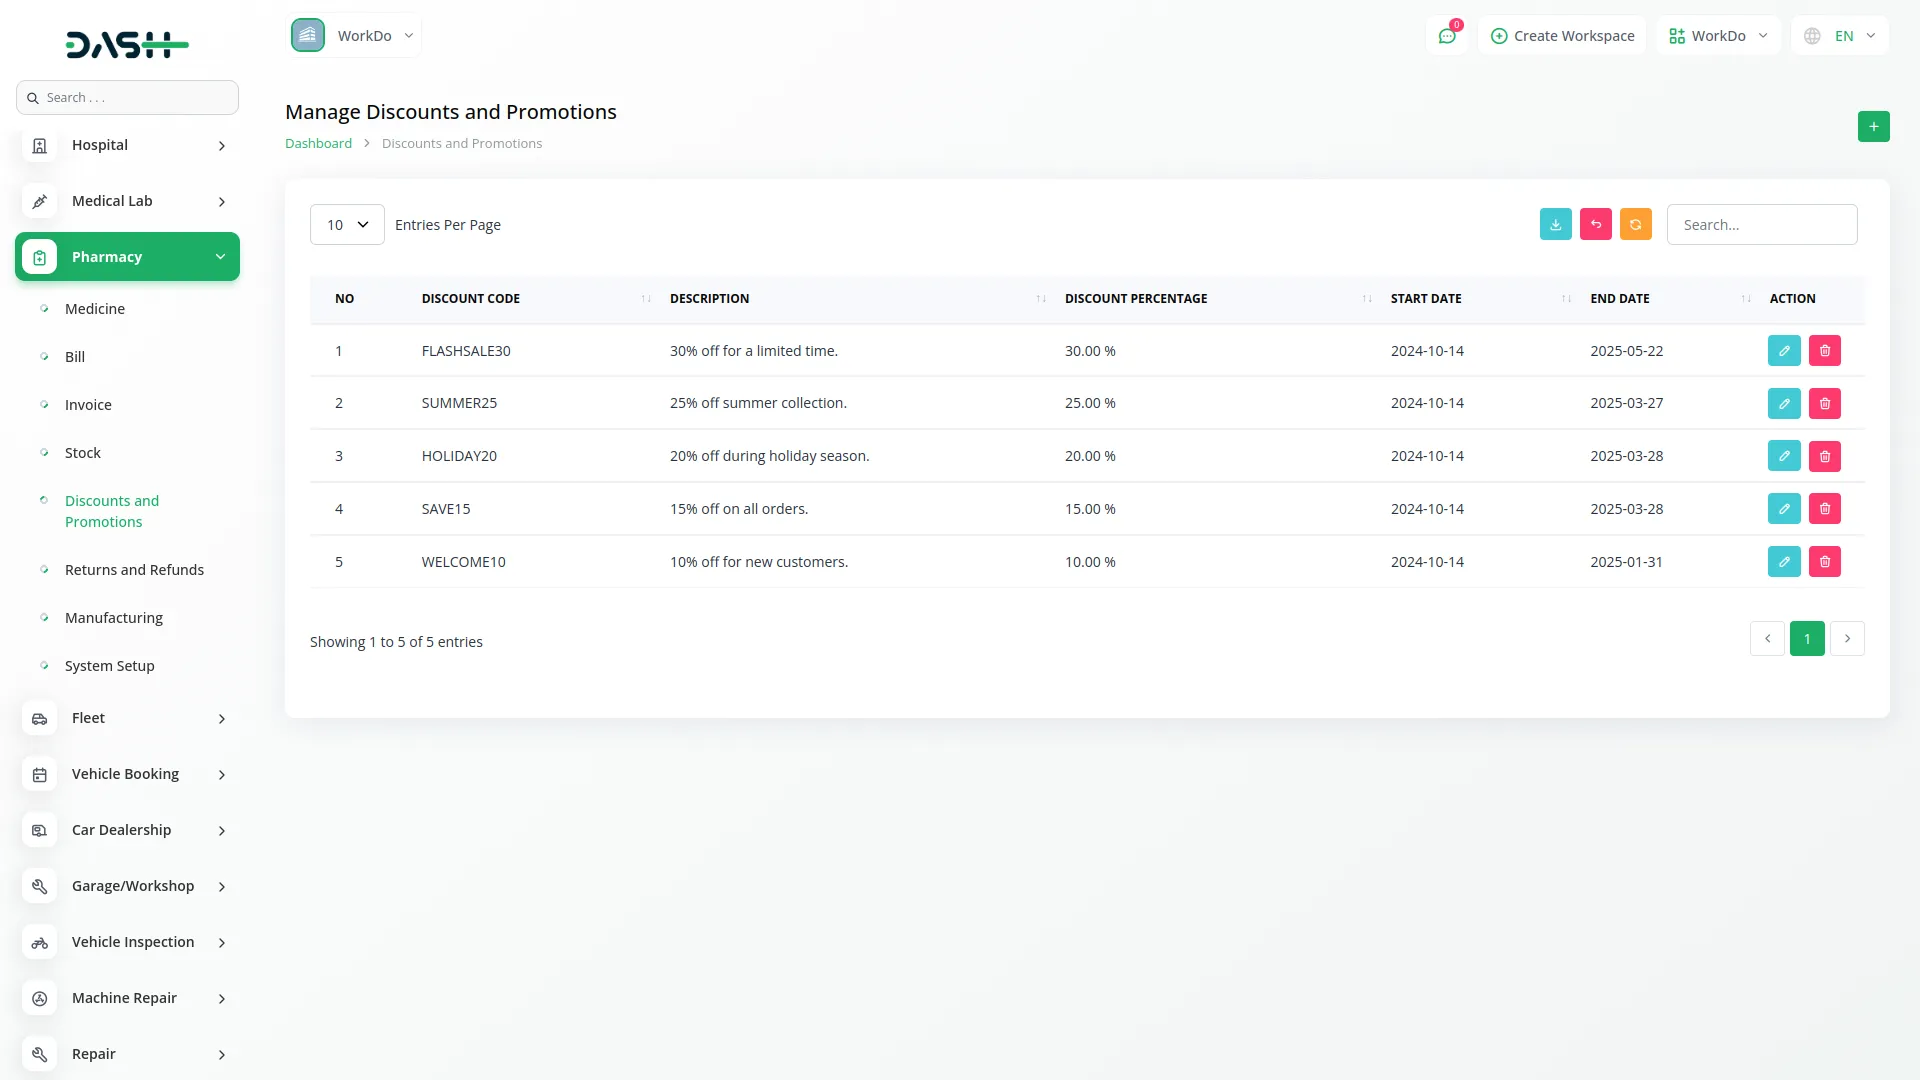Delete the HOLIDAY20 discount entry
1920x1080 pixels.
1824,457
